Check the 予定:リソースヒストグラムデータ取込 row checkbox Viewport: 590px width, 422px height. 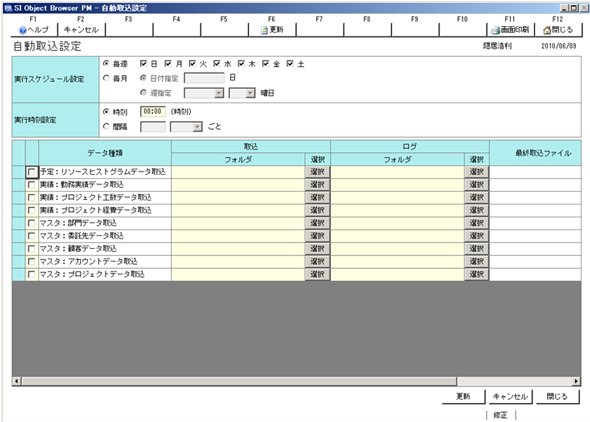click(x=32, y=172)
